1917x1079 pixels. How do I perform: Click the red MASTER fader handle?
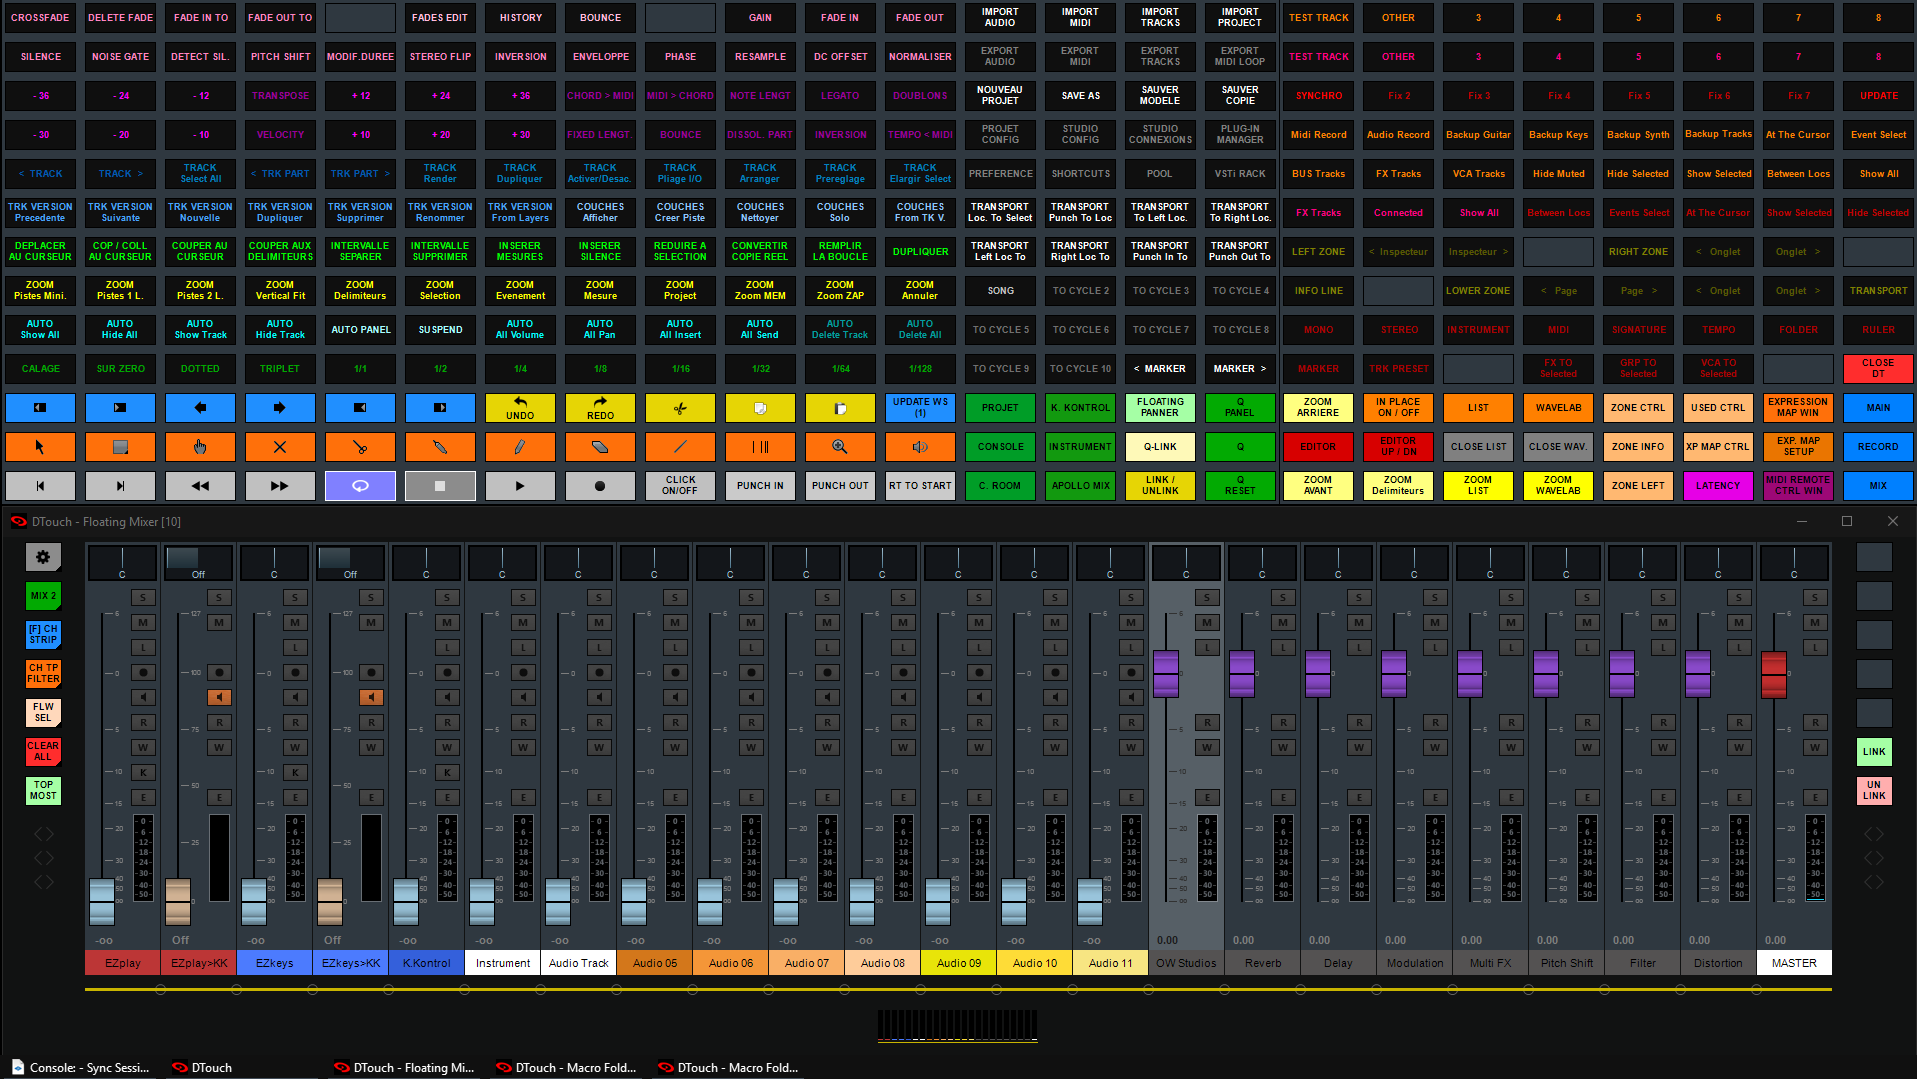(x=1774, y=675)
